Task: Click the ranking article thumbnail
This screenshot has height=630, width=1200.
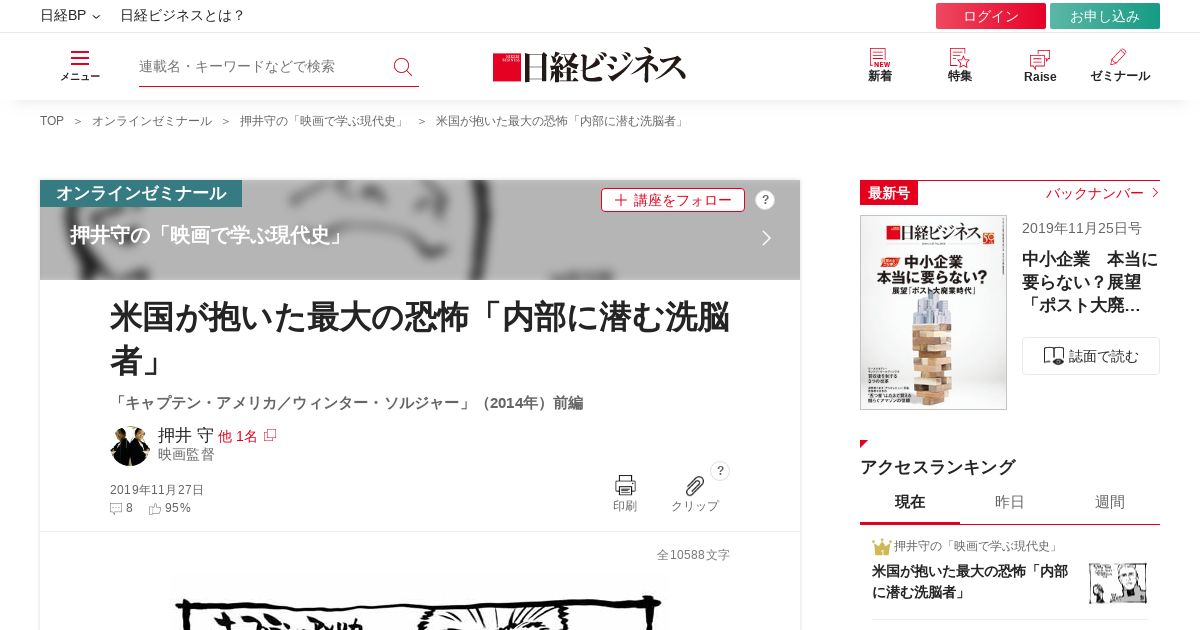Action: coord(1118,583)
